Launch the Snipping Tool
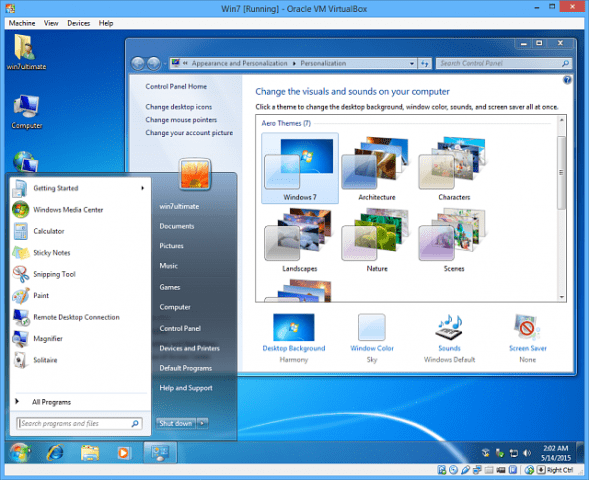Image resolution: width=589 pixels, height=480 pixels. [x=80, y=274]
